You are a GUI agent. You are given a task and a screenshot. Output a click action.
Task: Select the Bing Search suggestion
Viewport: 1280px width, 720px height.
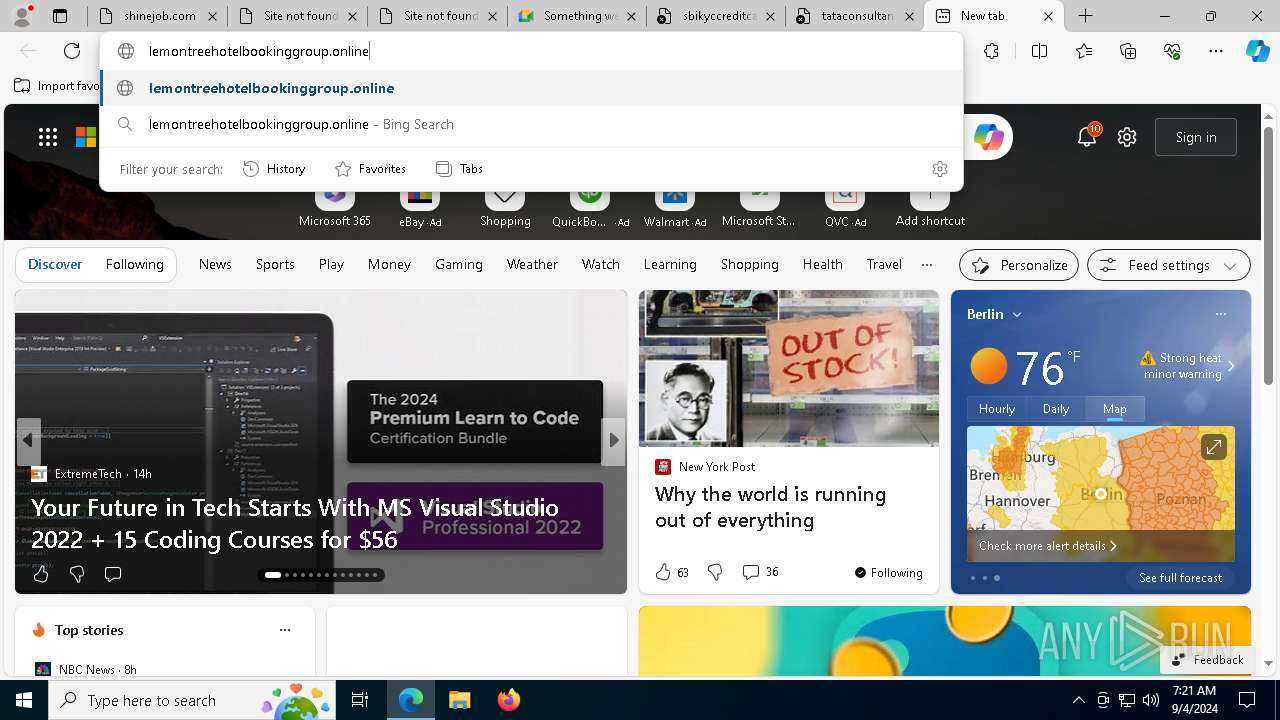[532, 124]
